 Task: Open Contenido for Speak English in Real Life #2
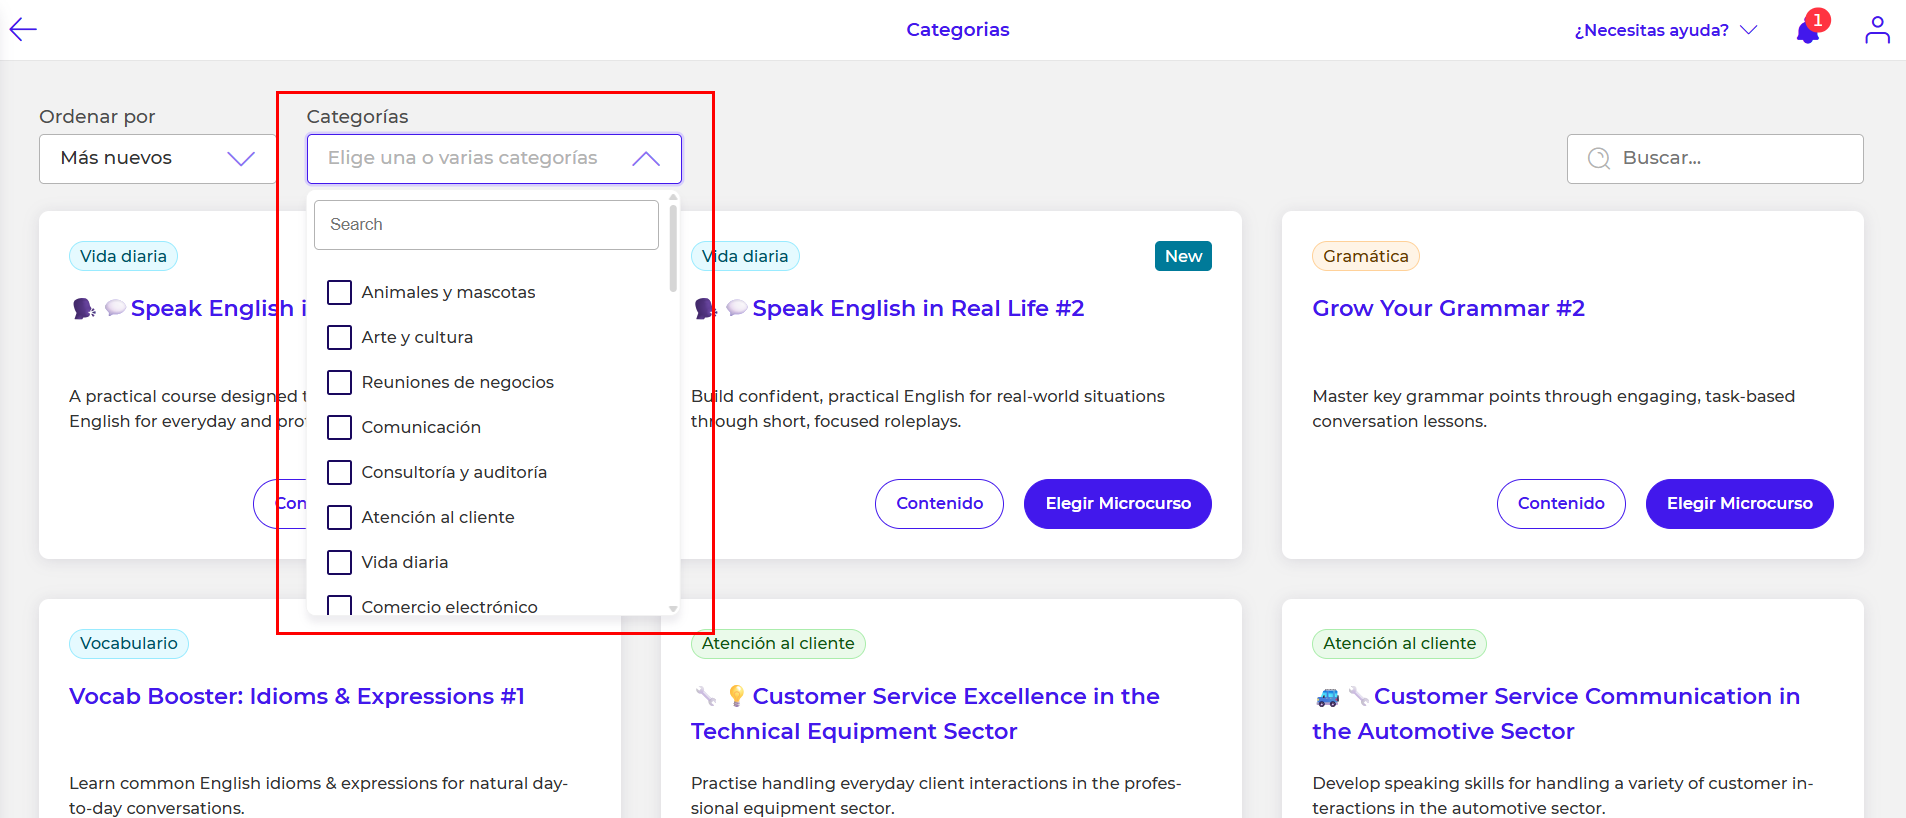coord(939,504)
